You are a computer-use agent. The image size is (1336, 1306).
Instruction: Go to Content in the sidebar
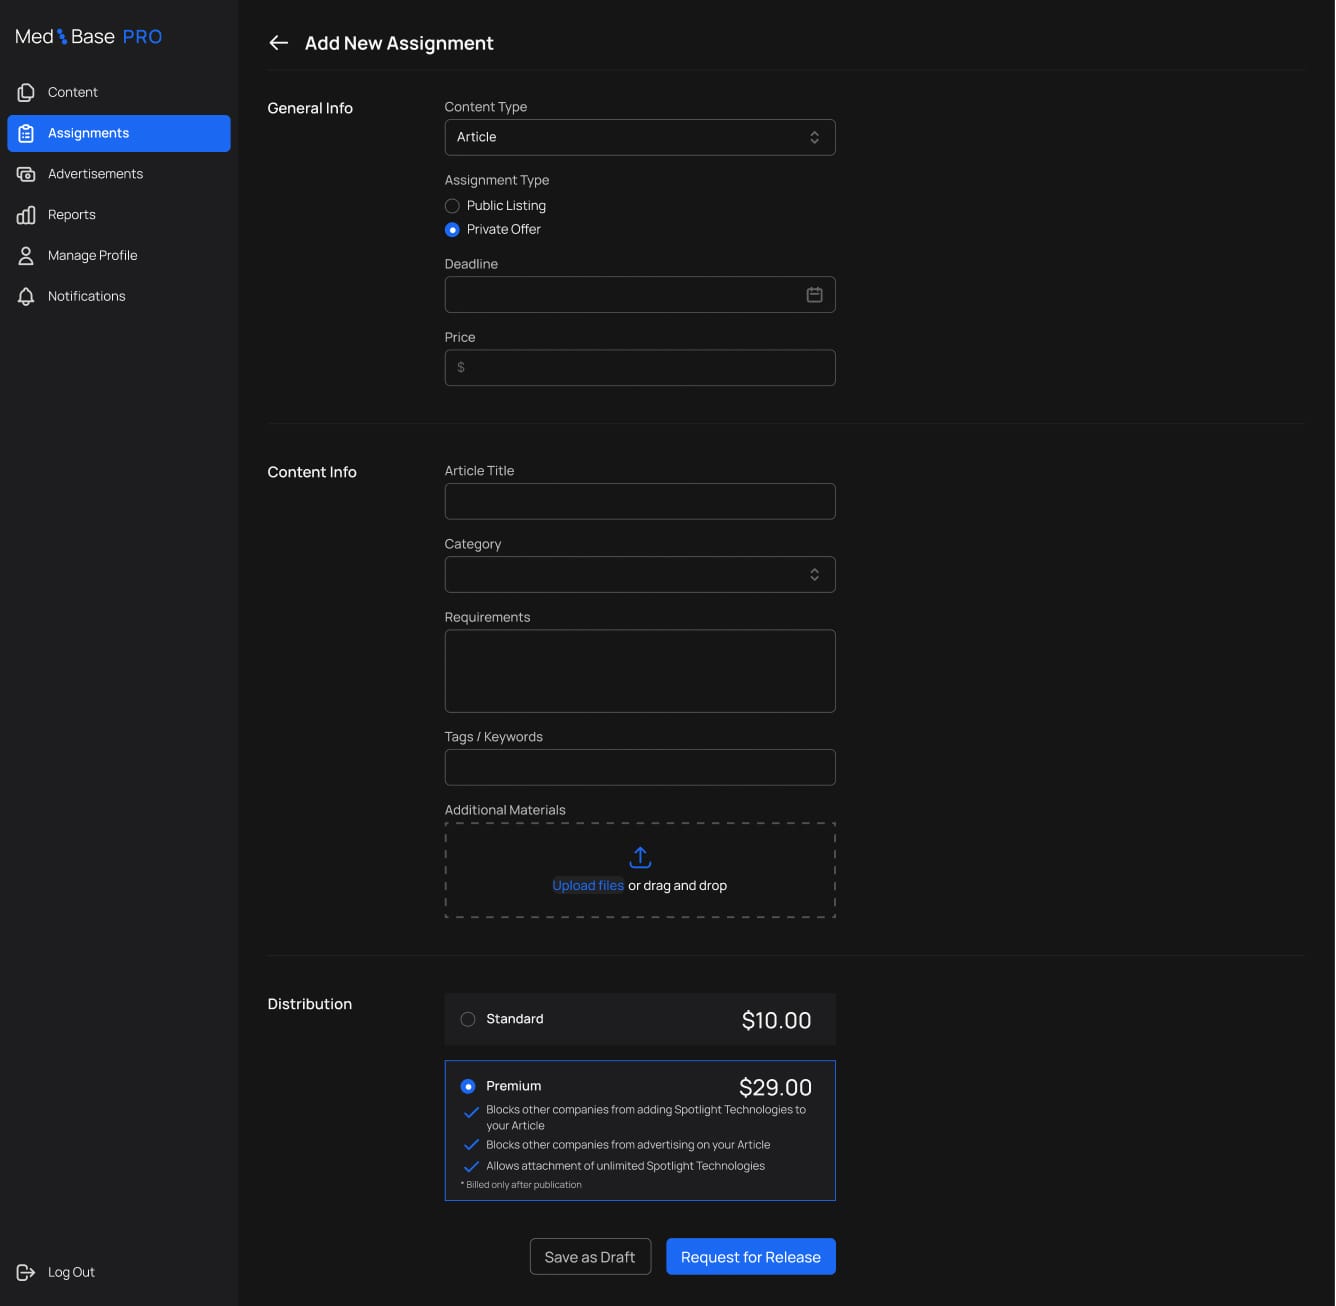point(119,92)
